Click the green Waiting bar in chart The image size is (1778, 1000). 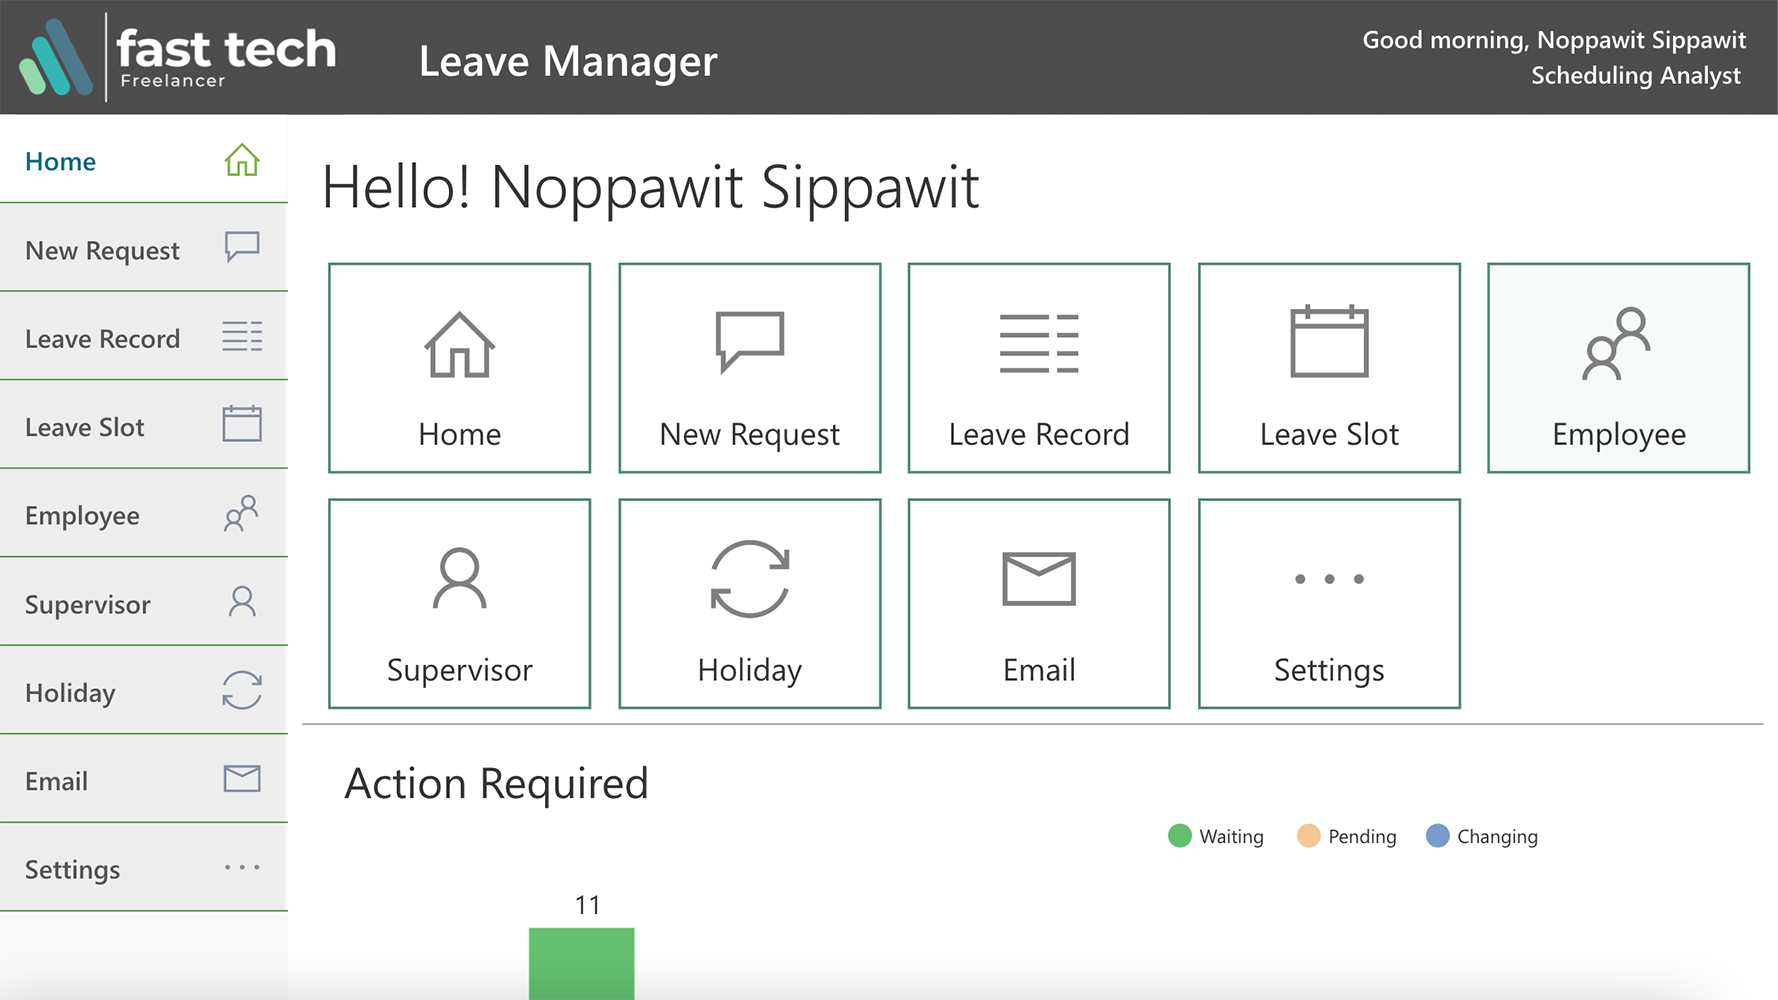click(581, 962)
